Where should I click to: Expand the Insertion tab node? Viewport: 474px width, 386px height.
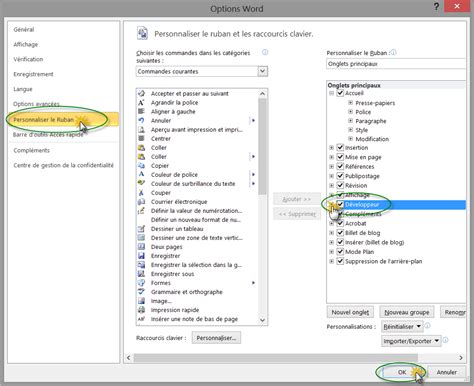[331, 147]
